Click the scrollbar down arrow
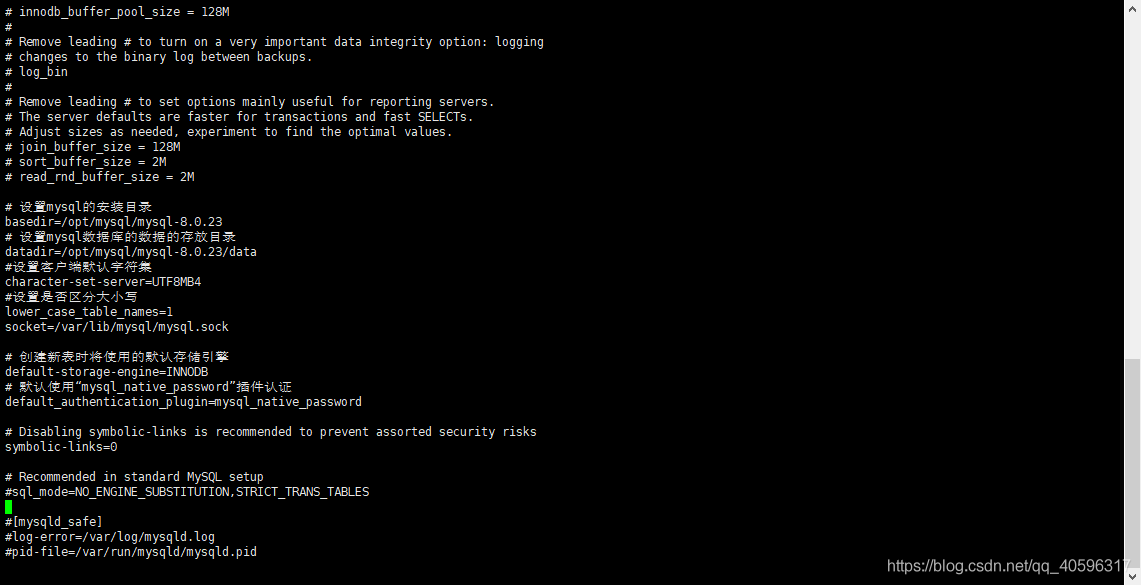The height and width of the screenshot is (585, 1141). (1132, 577)
